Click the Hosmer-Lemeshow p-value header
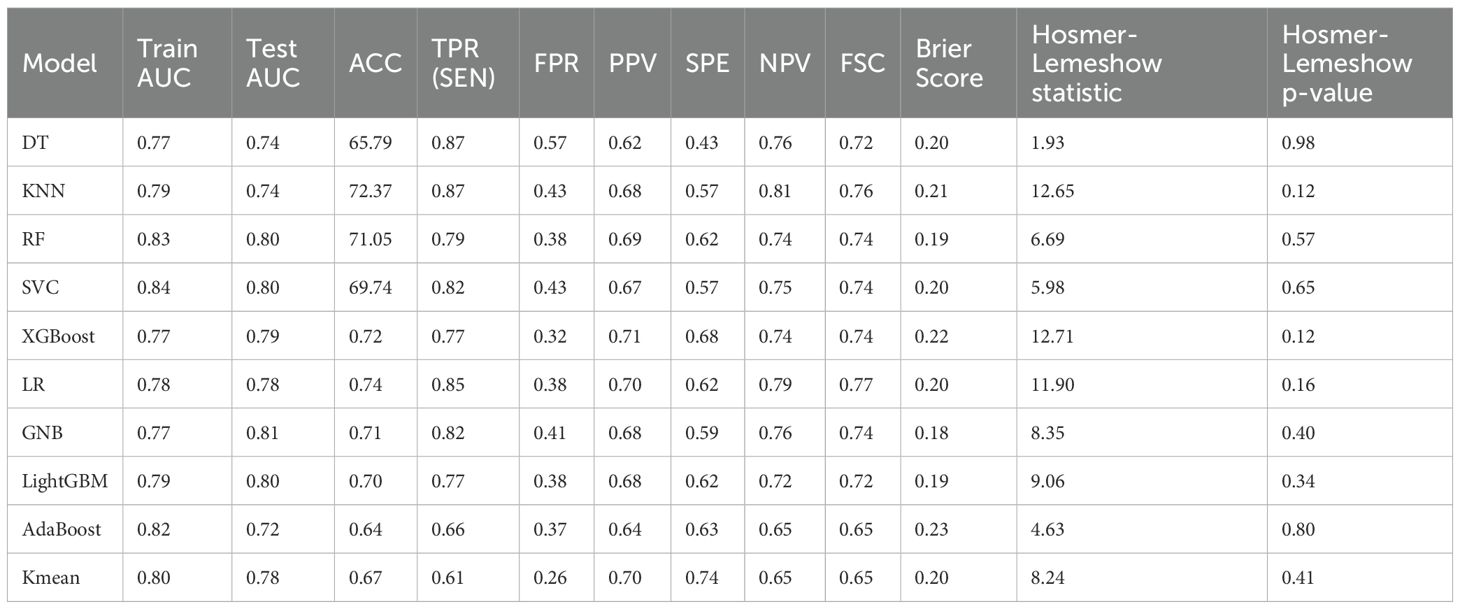 (1347, 63)
